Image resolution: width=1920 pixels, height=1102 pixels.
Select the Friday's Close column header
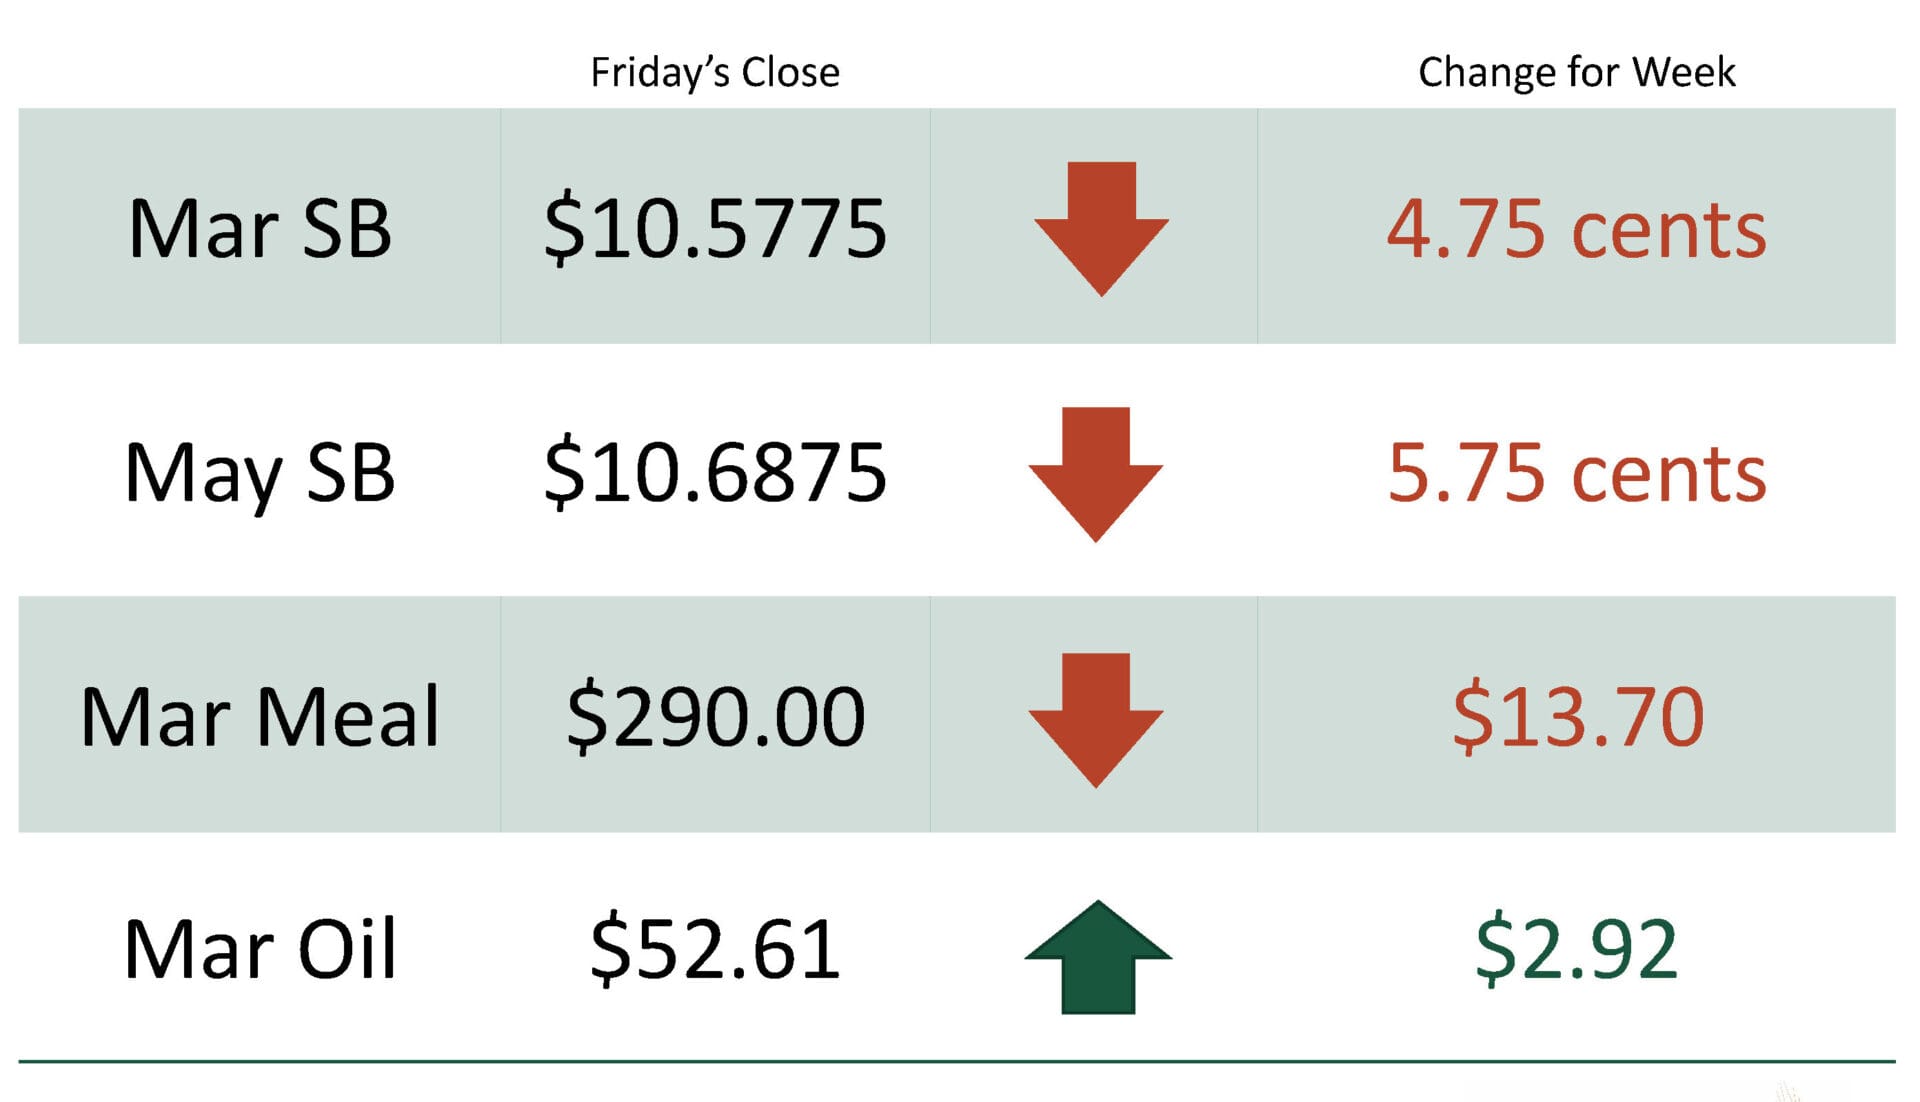point(715,72)
